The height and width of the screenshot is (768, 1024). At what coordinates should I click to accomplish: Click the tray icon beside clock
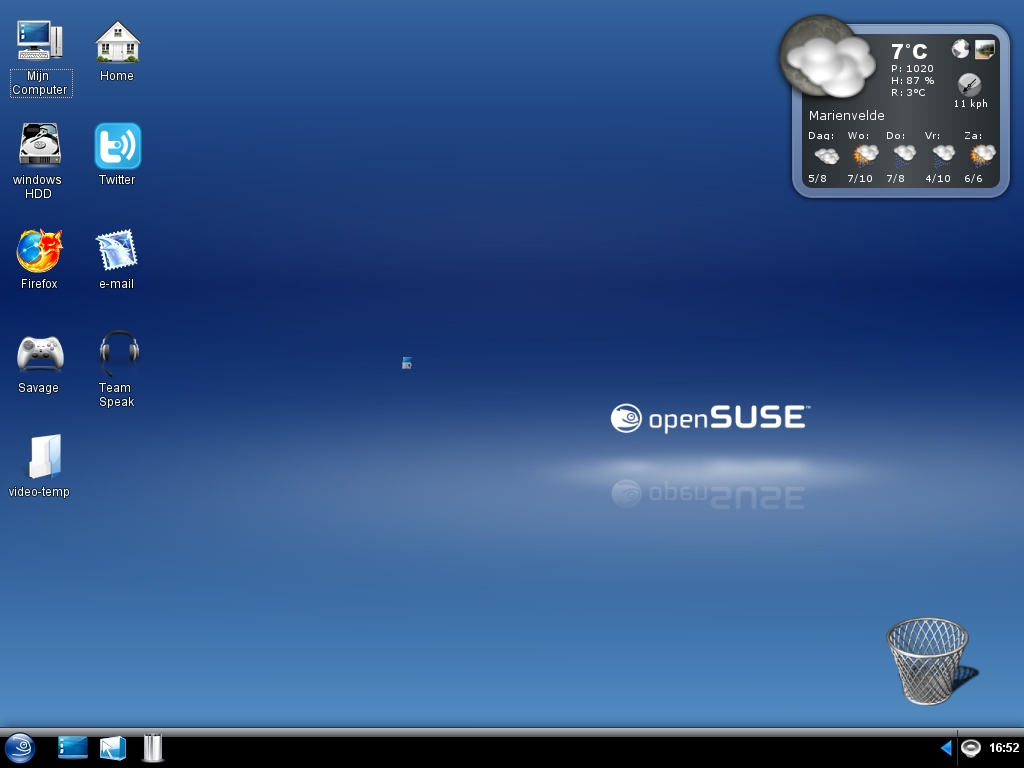tap(970, 748)
